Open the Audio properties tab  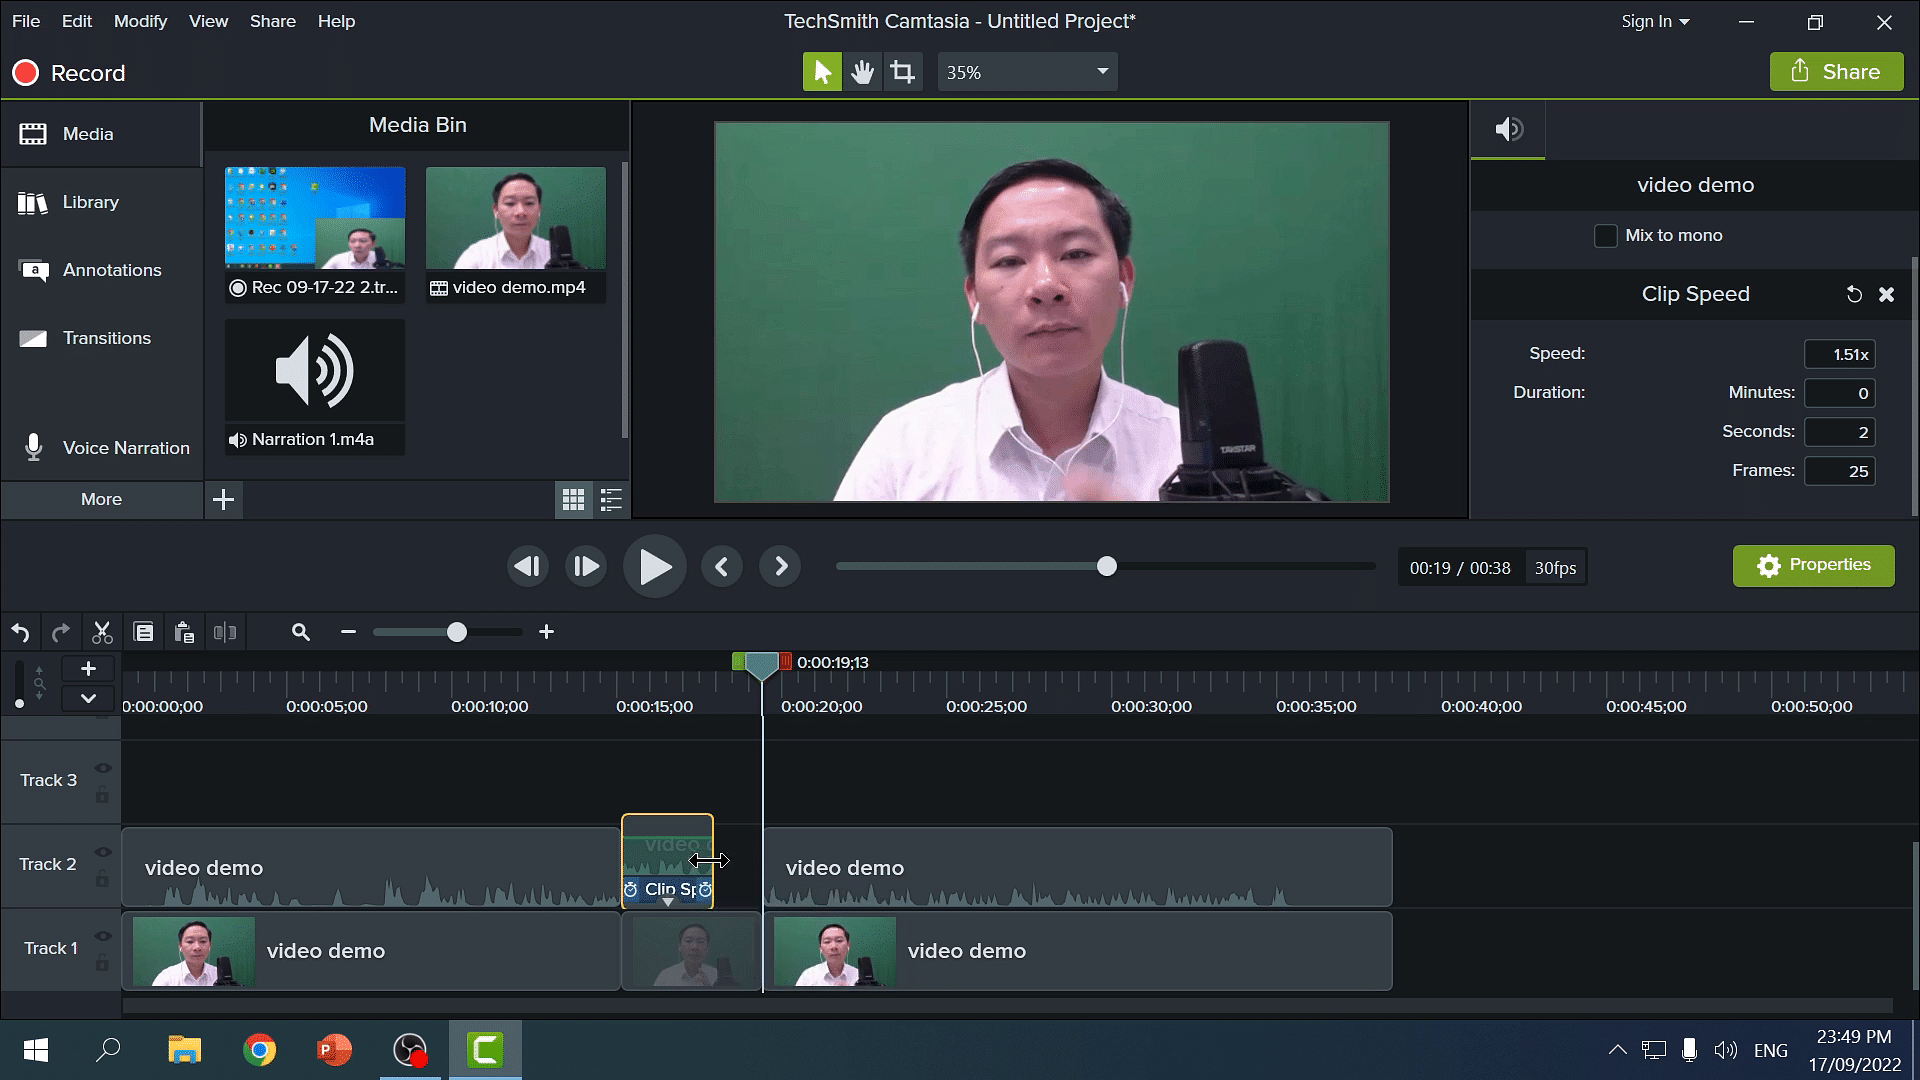[1508, 129]
